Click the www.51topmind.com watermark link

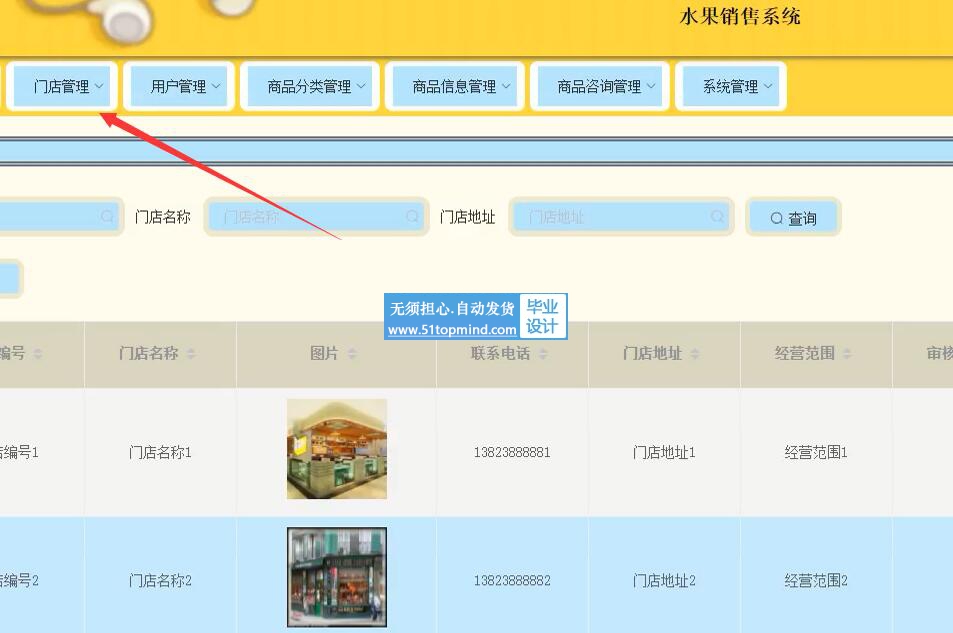[452, 330]
